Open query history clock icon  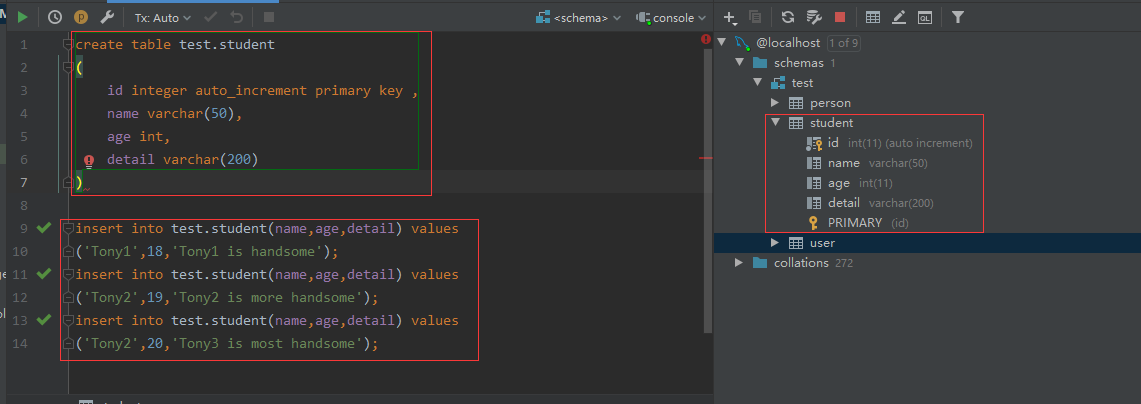click(x=55, y=17)
